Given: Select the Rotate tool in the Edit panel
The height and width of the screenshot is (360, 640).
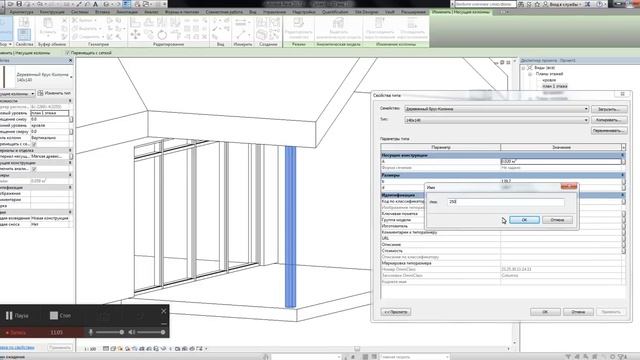Looking at the screenshot, I should 162,35.
